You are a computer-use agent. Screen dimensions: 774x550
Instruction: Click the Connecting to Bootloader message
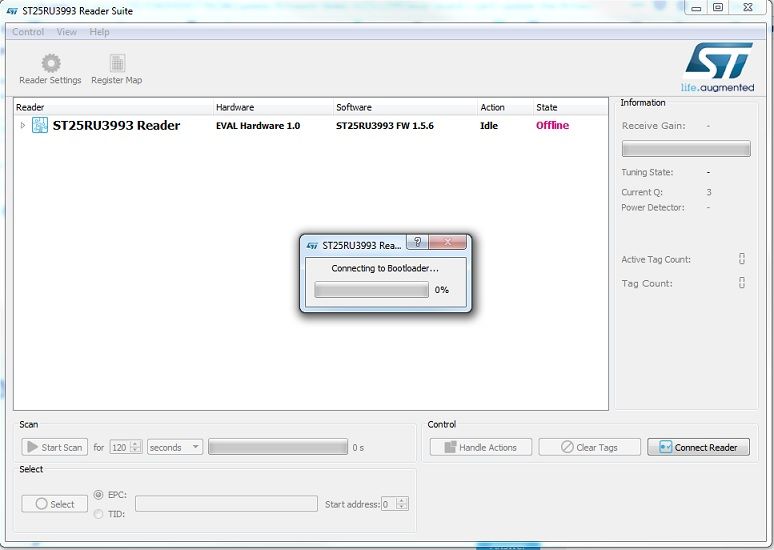[x=385, y=269]
